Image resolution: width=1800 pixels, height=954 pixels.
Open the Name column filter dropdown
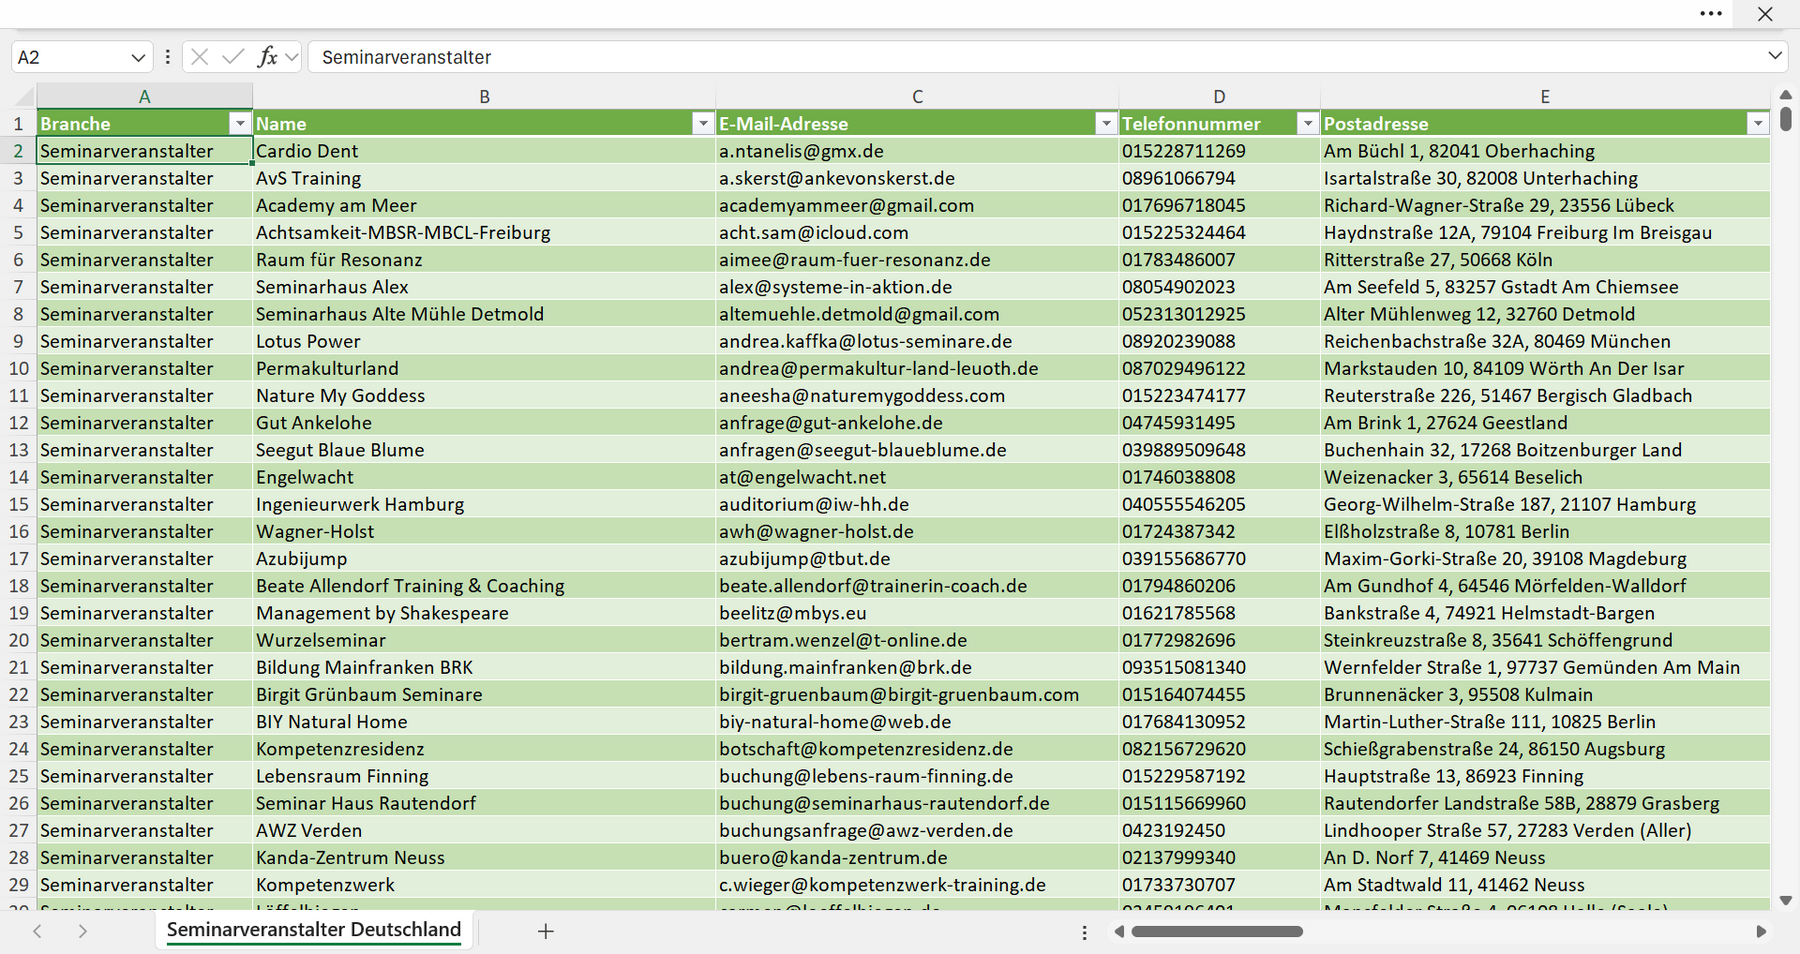point(703,124)
